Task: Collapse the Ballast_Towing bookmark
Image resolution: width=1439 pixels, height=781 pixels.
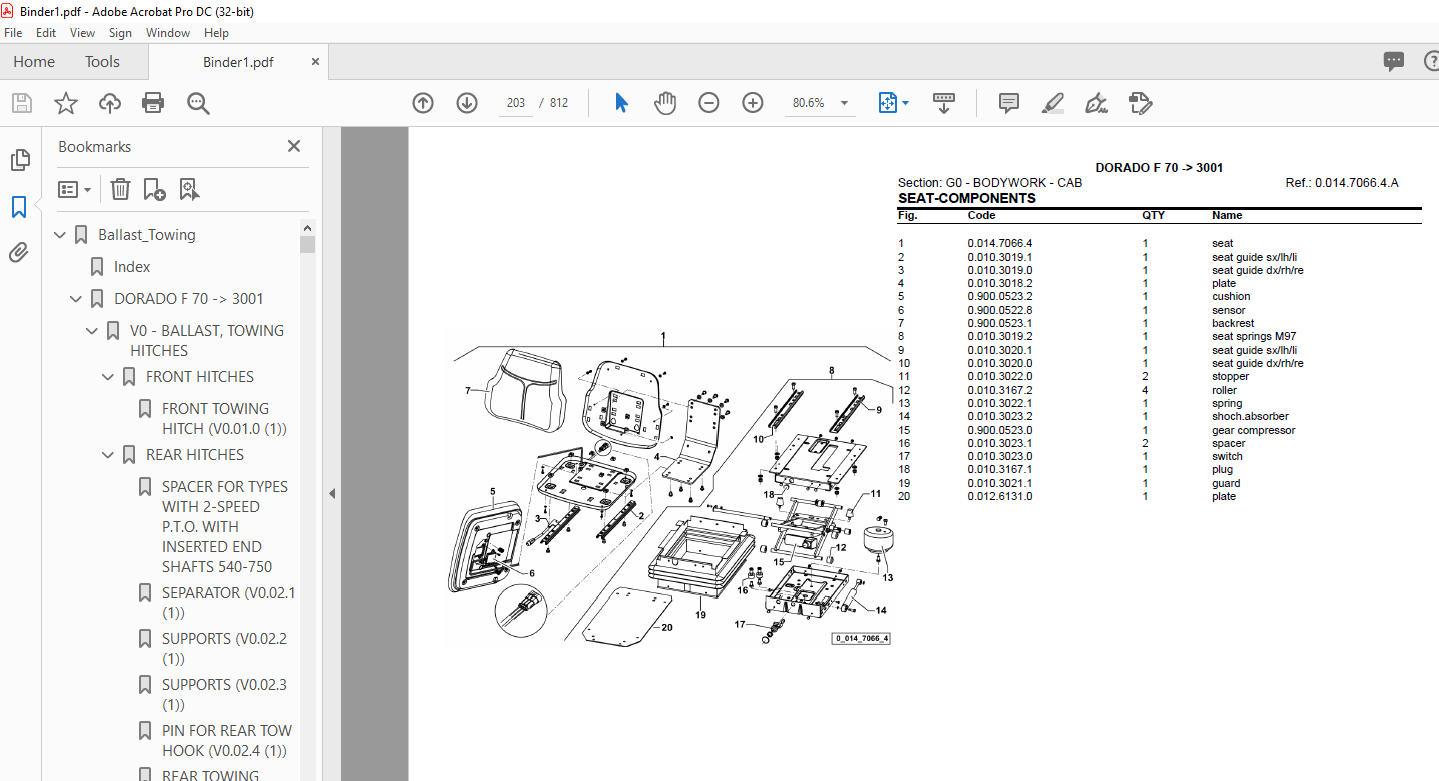Action: (x=60, y=235)
